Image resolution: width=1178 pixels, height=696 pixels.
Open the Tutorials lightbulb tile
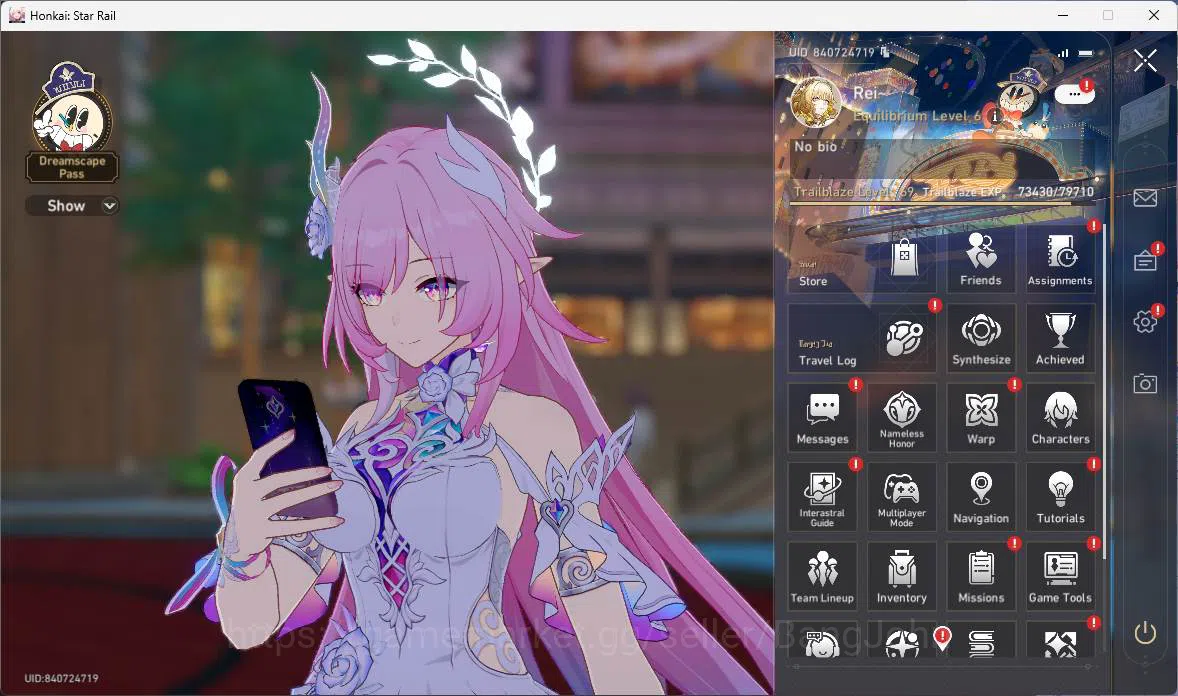tap(1060, 497)
